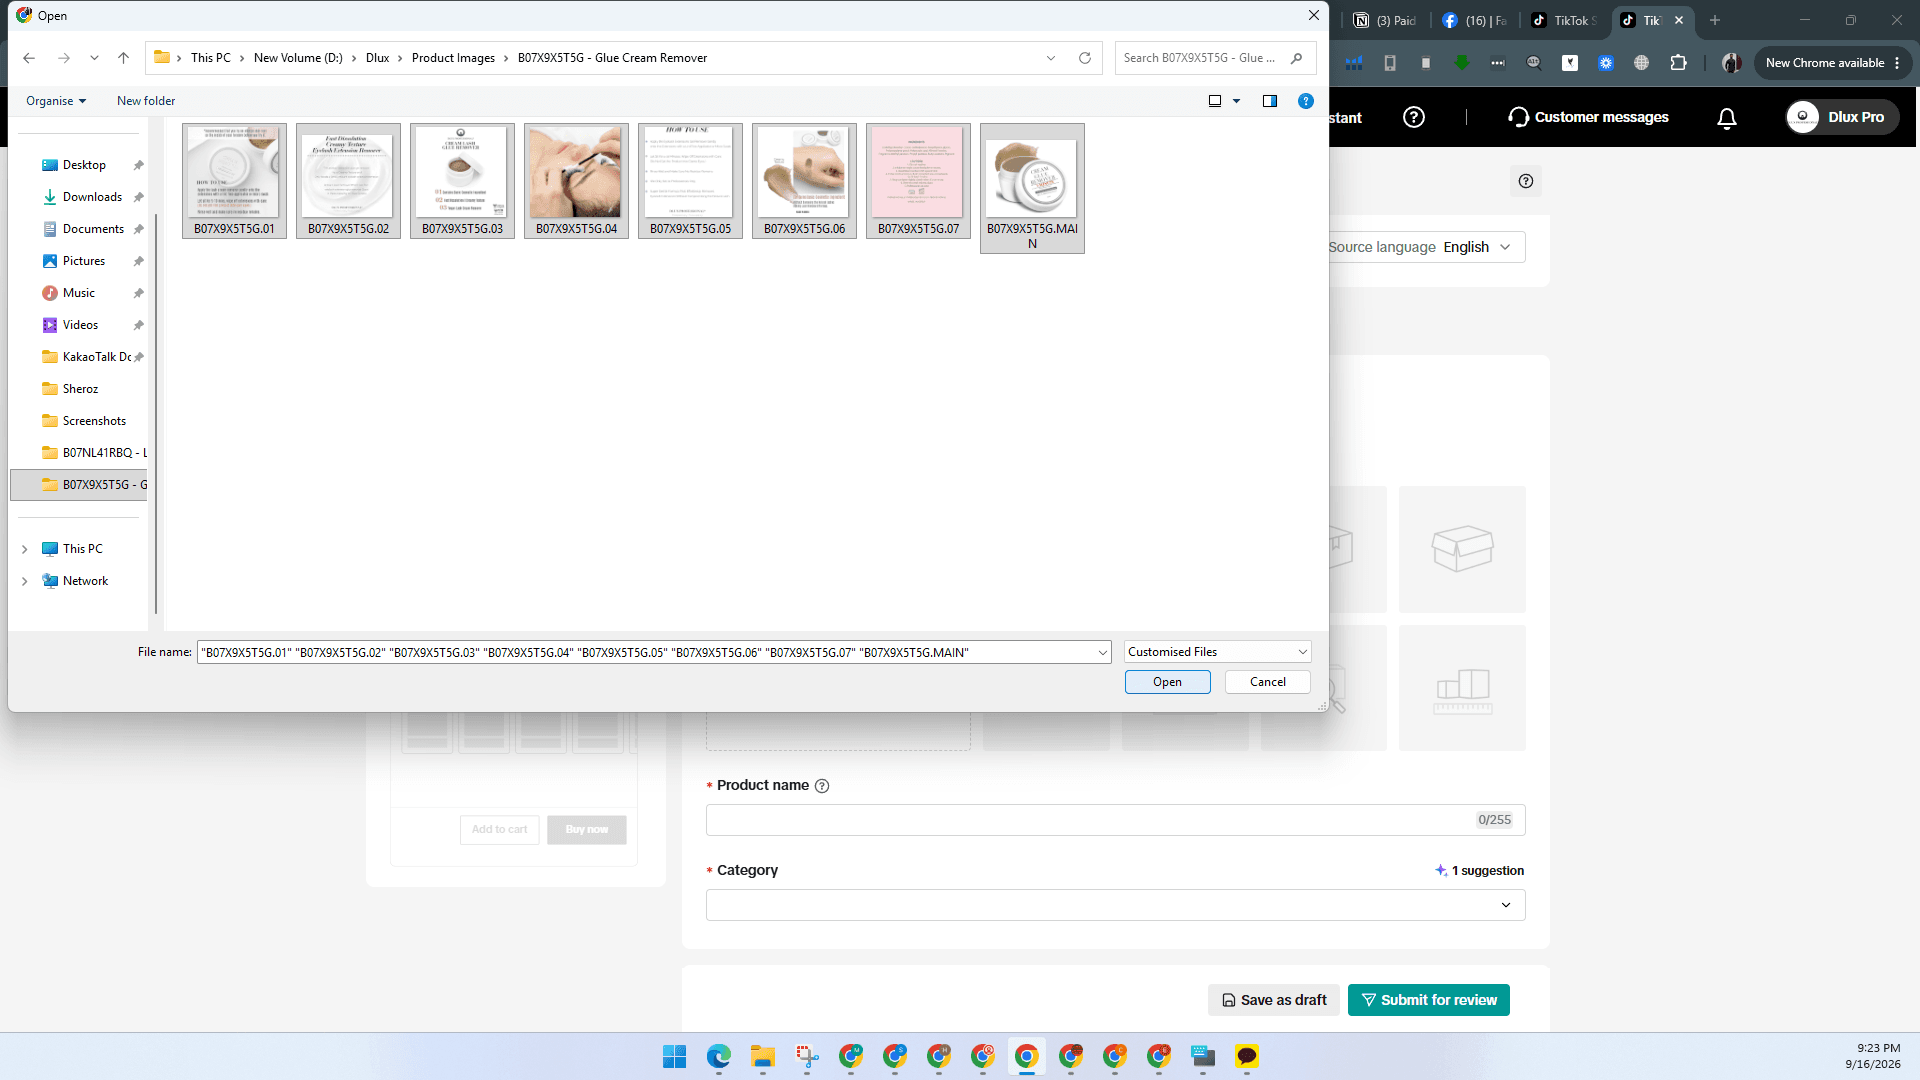The image size is (1920, 1080).
Task: Open Pictures in the sidebar
Action: tap(84, 261)
